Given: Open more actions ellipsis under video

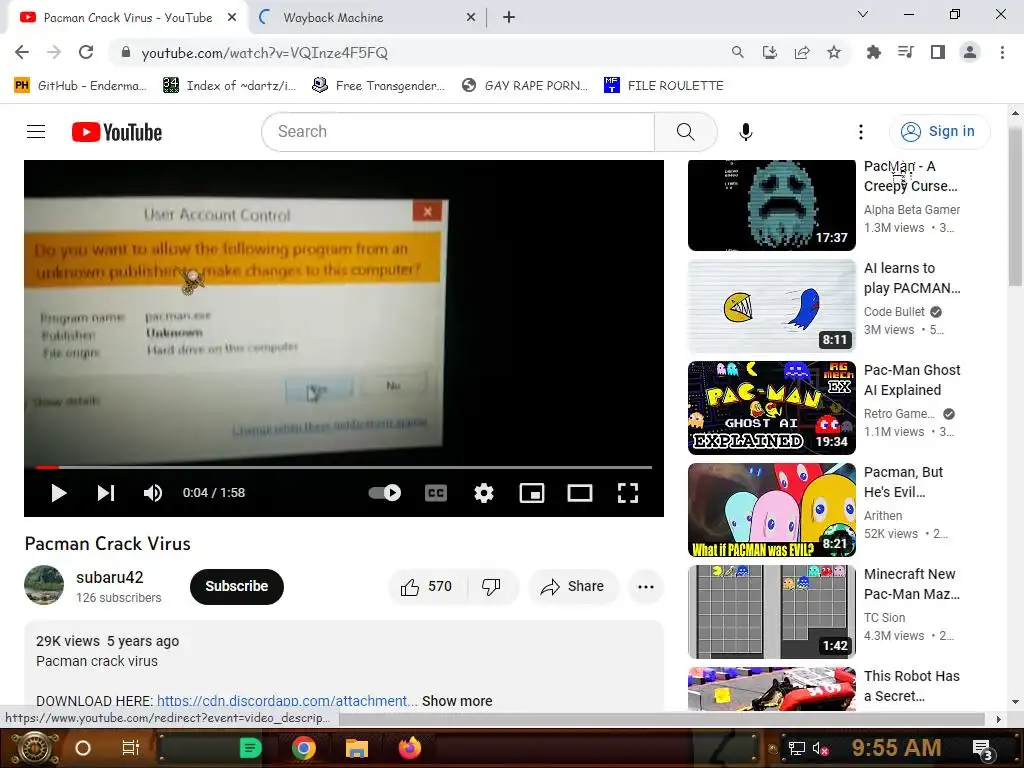Looking at the screenshot, I should pos(646,586).
